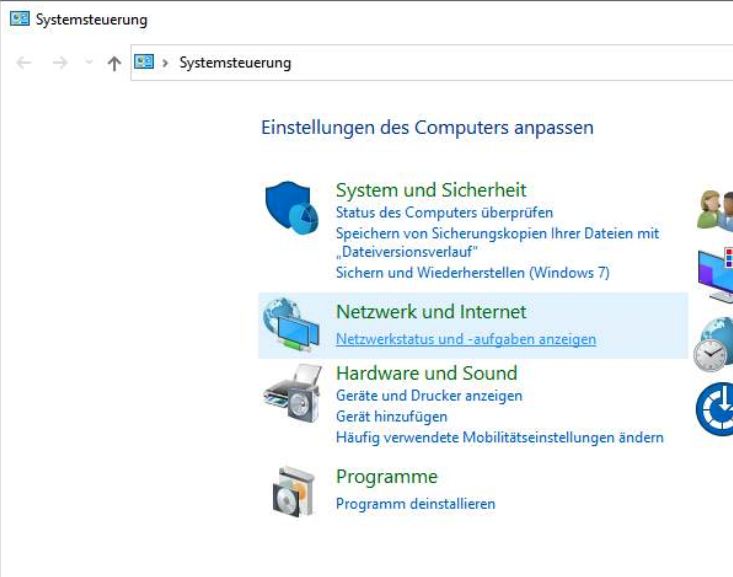Click the Programme disc box icon
Viewport: 733px width, 577px height.
[x=293, y=491]
